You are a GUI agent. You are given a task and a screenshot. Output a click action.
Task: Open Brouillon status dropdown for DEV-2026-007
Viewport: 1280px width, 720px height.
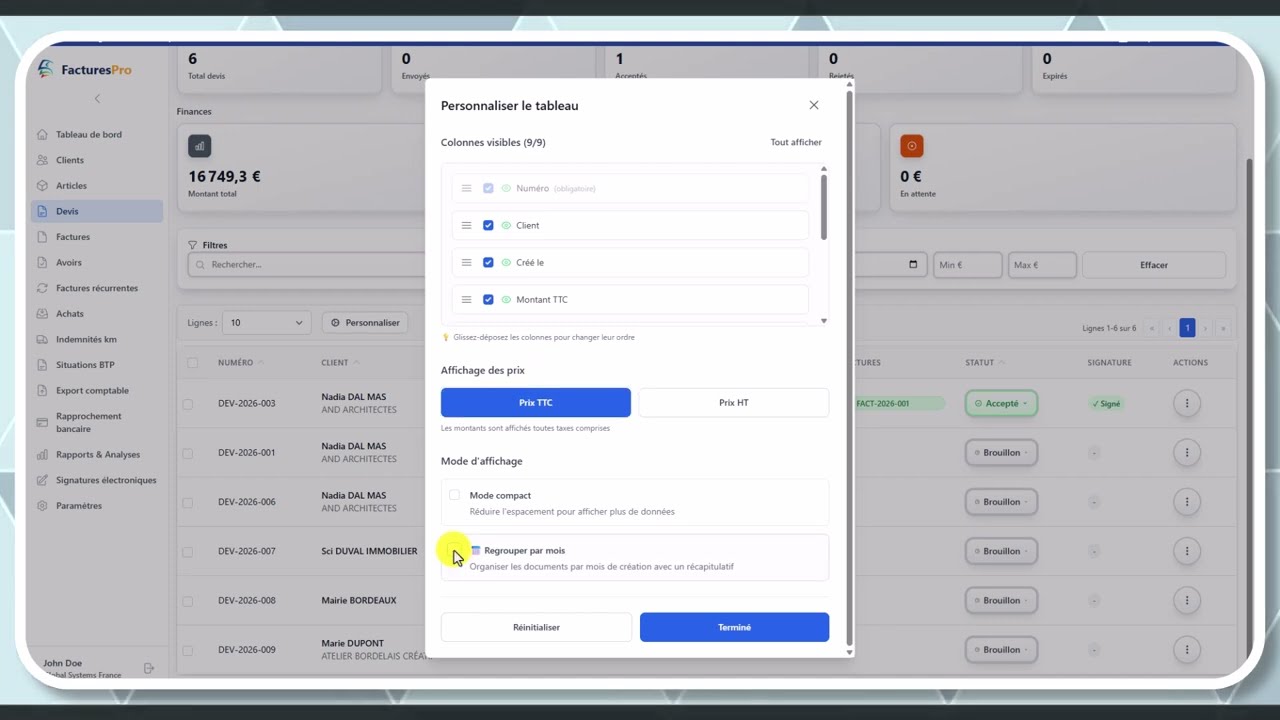pos(1001,551)
